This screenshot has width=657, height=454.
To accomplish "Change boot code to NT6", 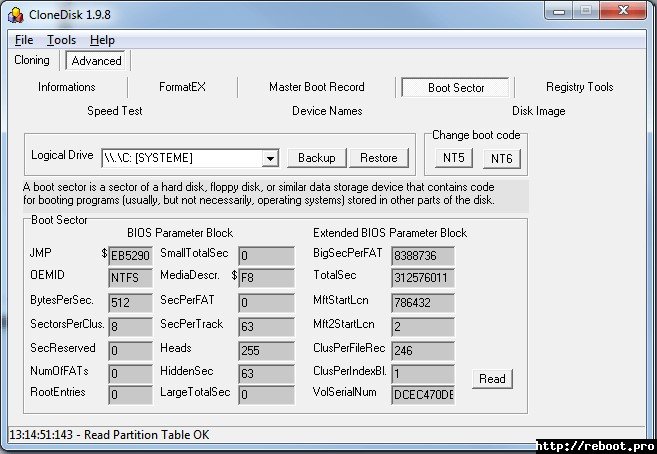I will (502, 159).
